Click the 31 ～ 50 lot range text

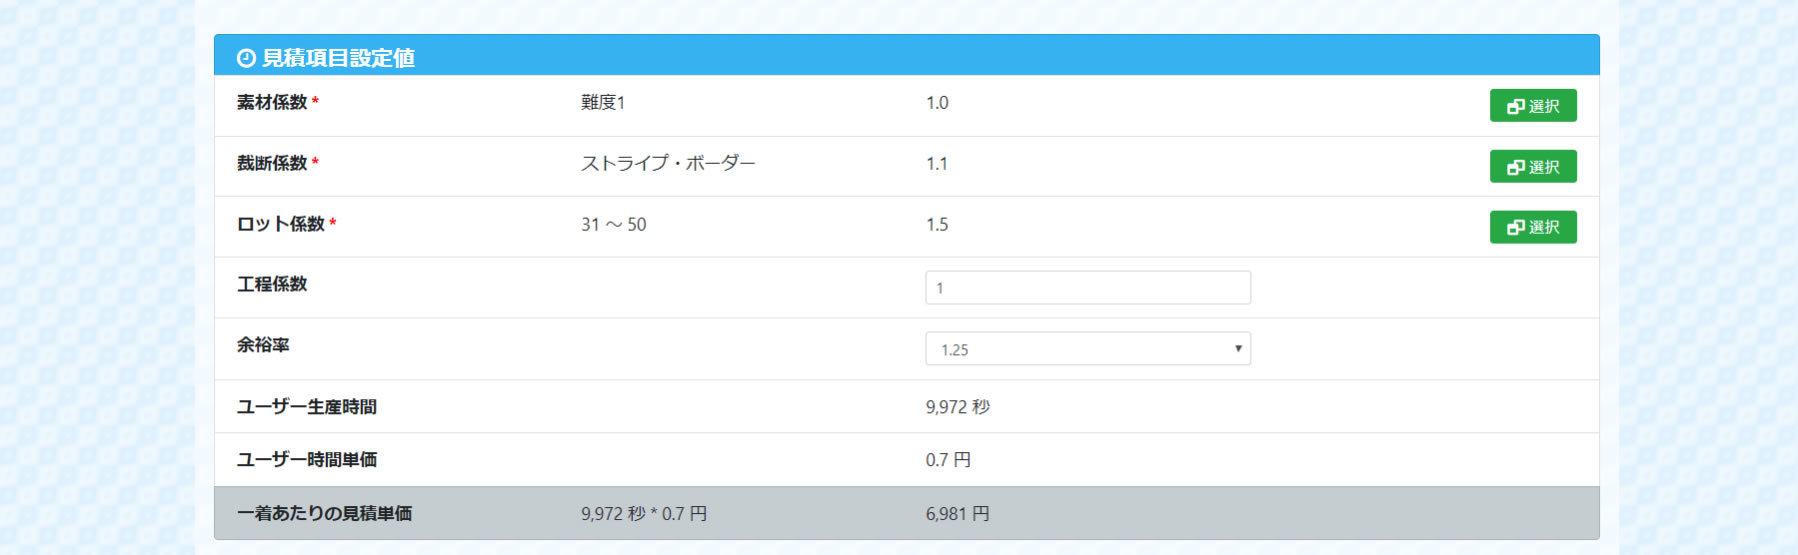(613, 225)
